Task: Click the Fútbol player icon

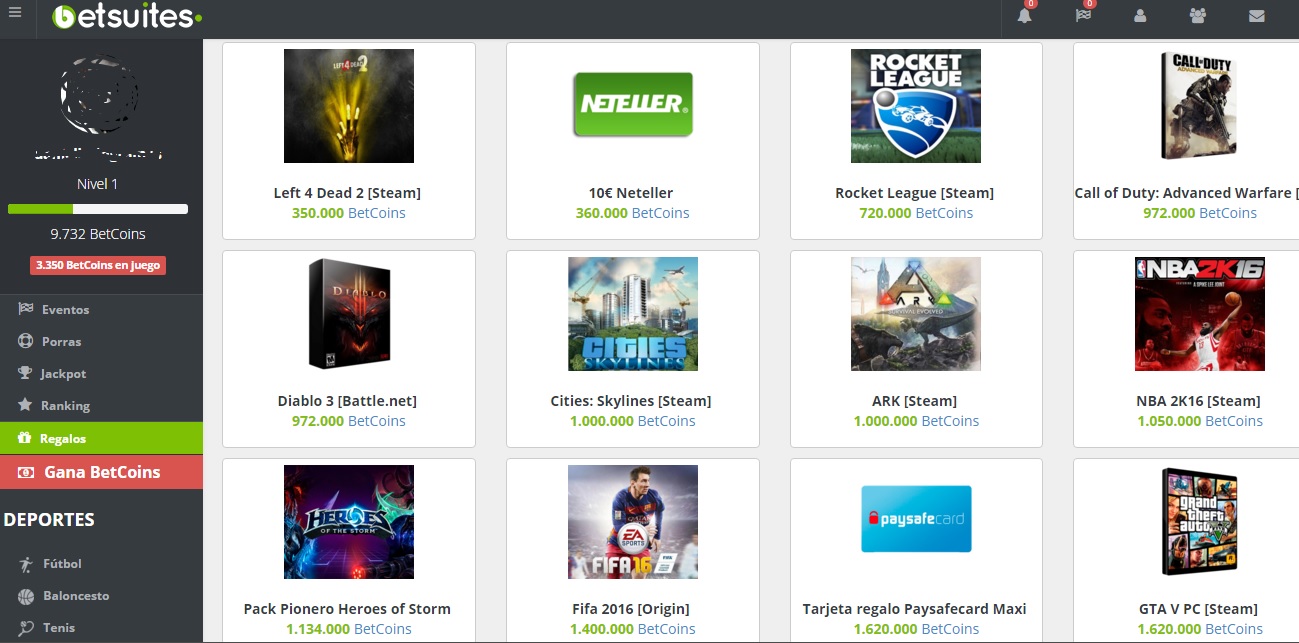Action: point(25,564)
